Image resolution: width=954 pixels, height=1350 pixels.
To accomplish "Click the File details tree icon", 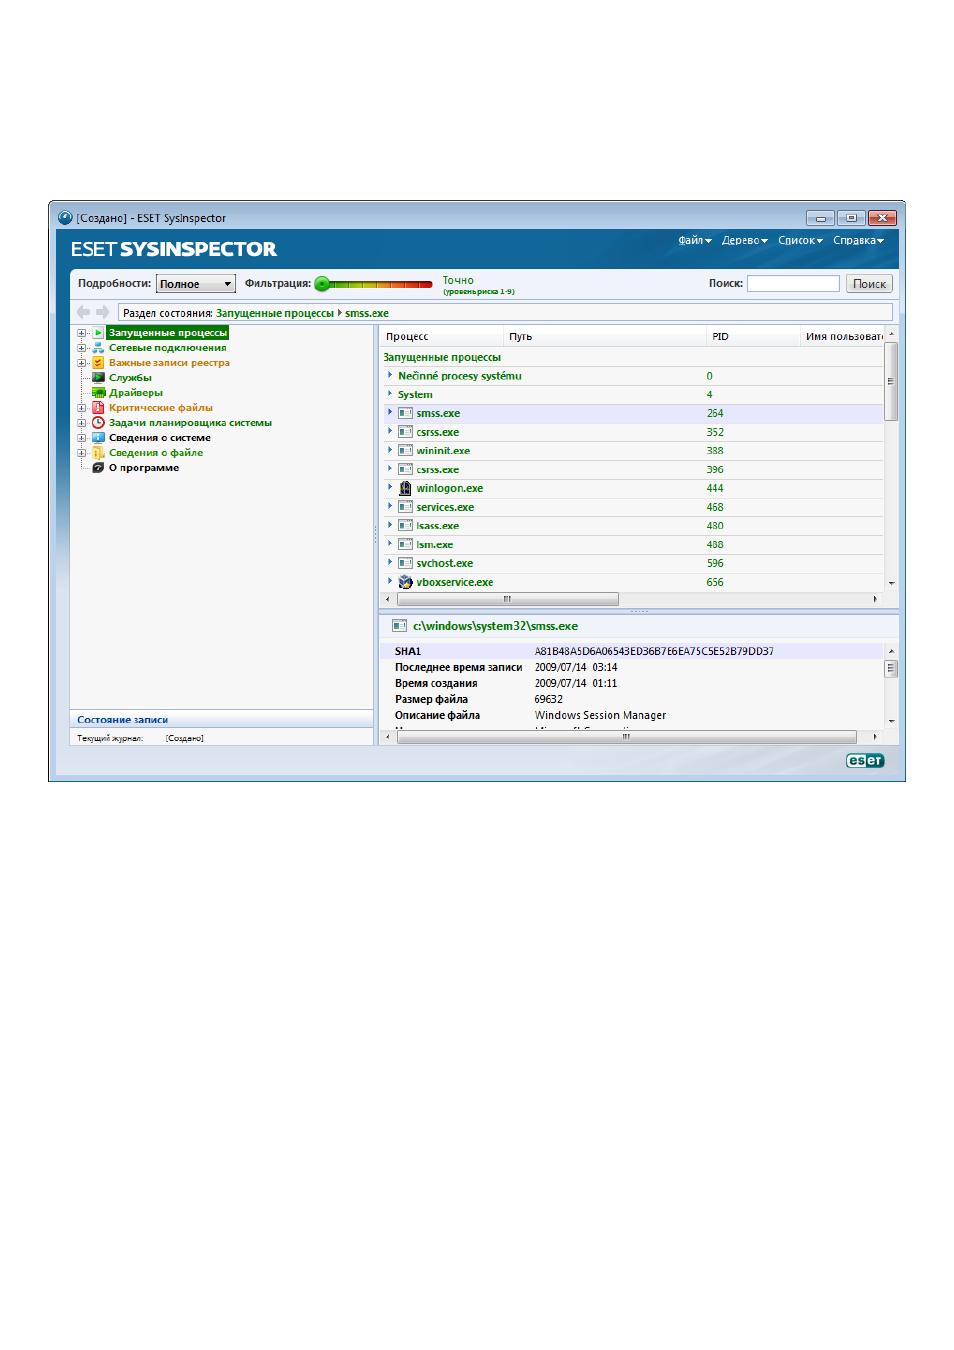I will 99,453.
